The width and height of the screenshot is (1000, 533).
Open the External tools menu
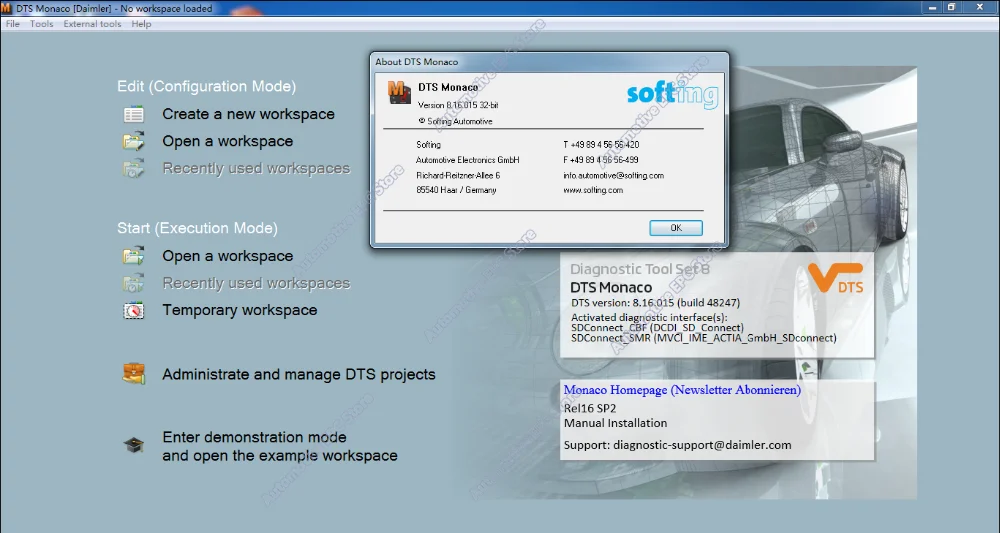(x=92, y=24)
